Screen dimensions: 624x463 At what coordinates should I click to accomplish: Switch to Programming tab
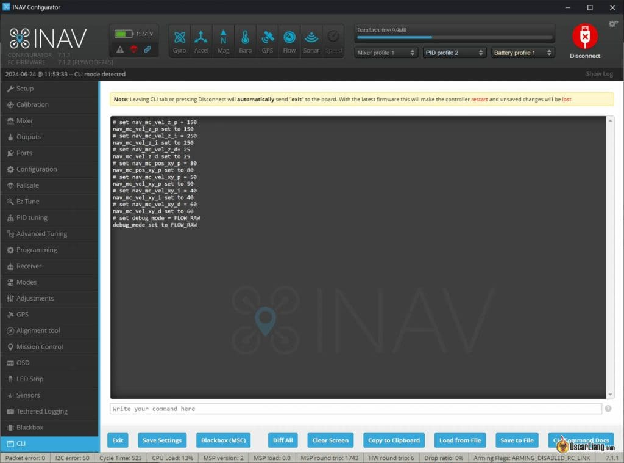(49, 250)
